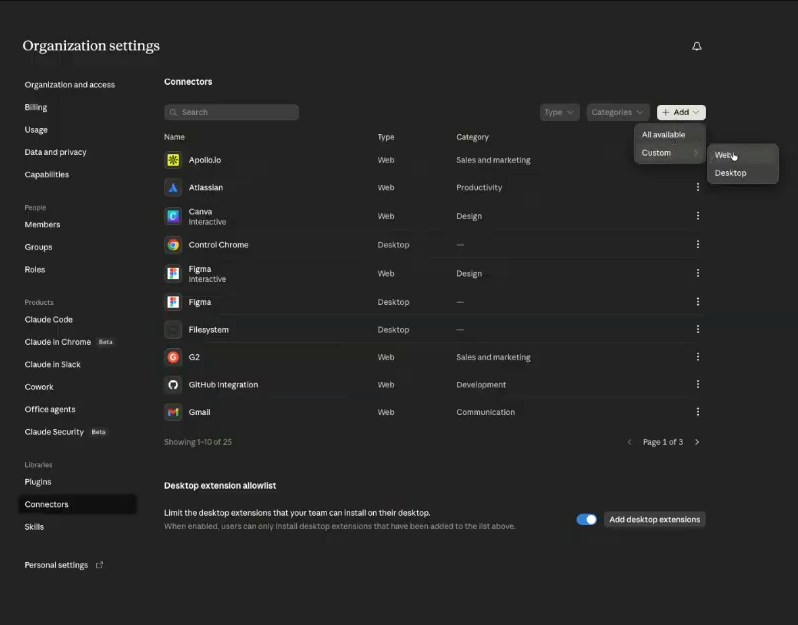Open the three-dot menu for G2
Viewport: 798px width, 625px height.
698,357
